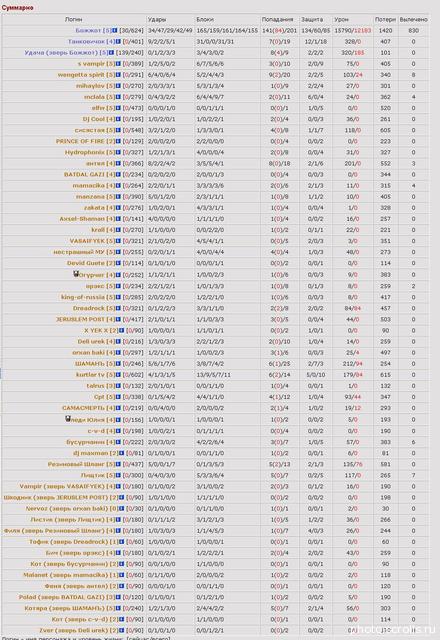Open info icon beside elfir
This screenshot has width=440, height=640.
(x=118, y=108)
